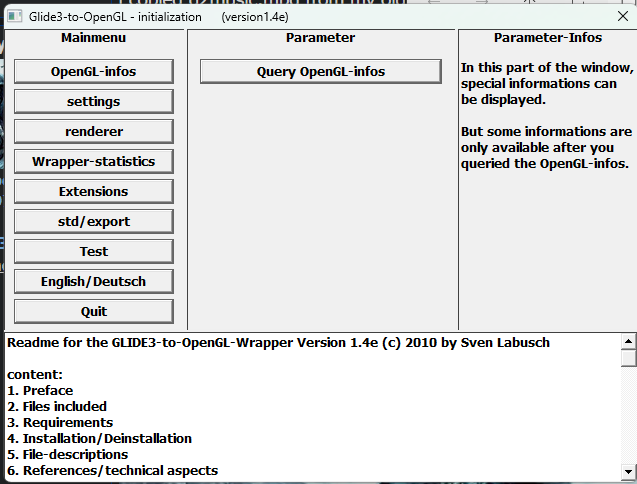Click the readme scrollbar down arrow
Image resolution: width=637 pixels, height=484 pixels.
click(628, 472)
